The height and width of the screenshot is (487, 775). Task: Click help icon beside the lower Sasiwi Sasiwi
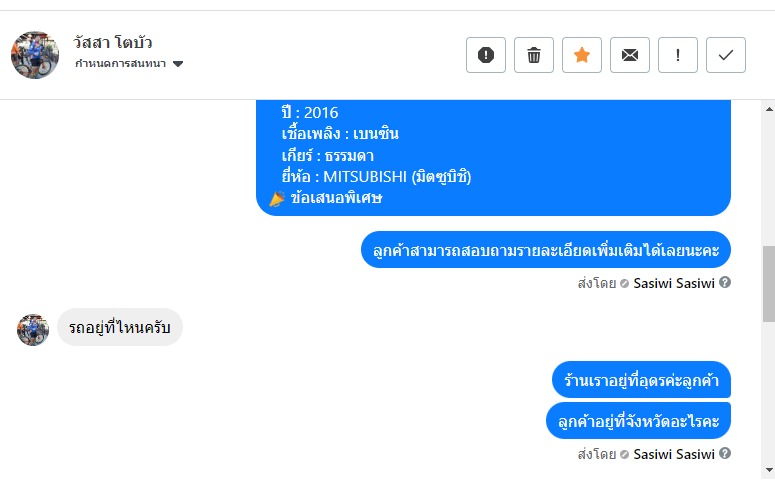click(x=725, y=453)
